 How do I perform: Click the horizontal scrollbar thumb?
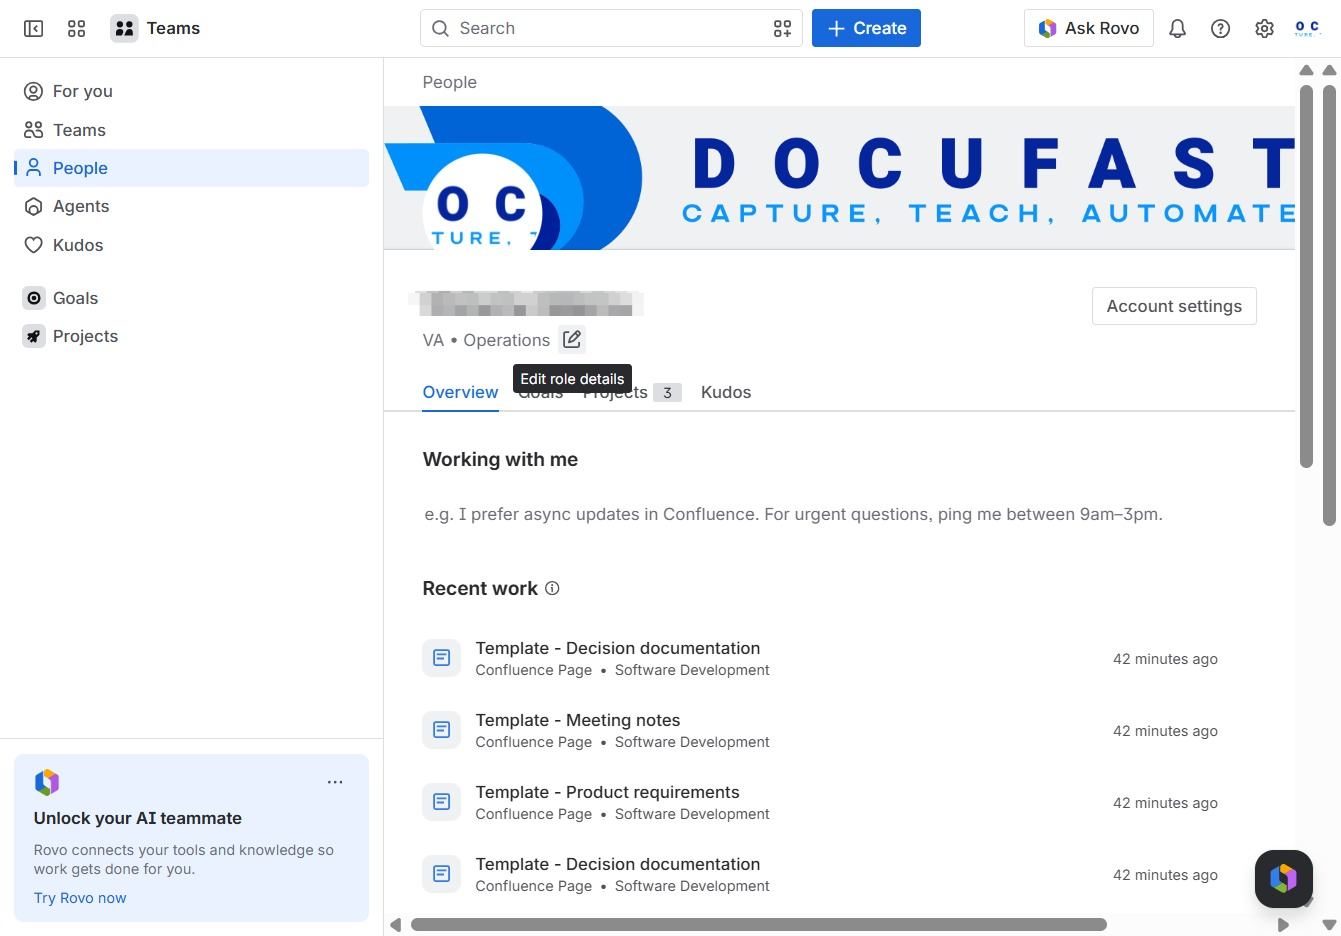pyautogui.click(x=759, y=925)
